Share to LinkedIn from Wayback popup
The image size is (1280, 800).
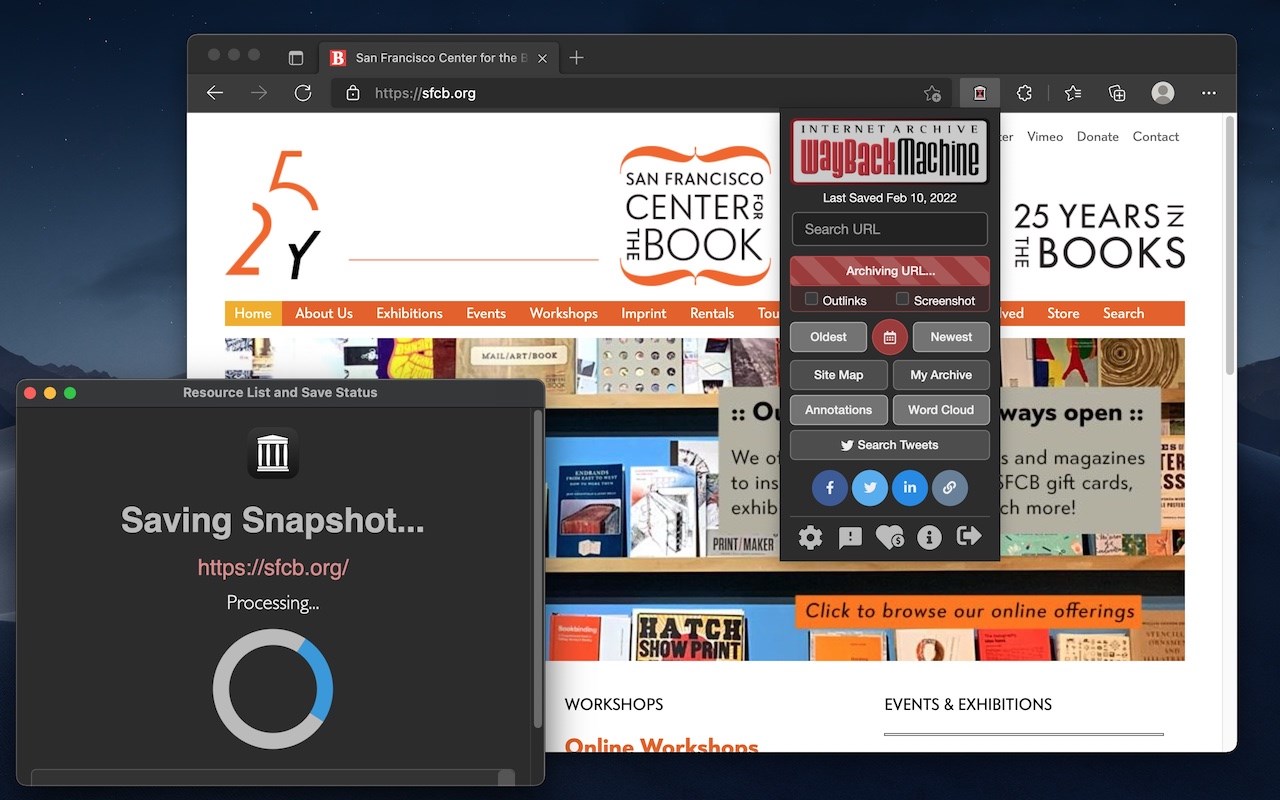coord(910,488)
